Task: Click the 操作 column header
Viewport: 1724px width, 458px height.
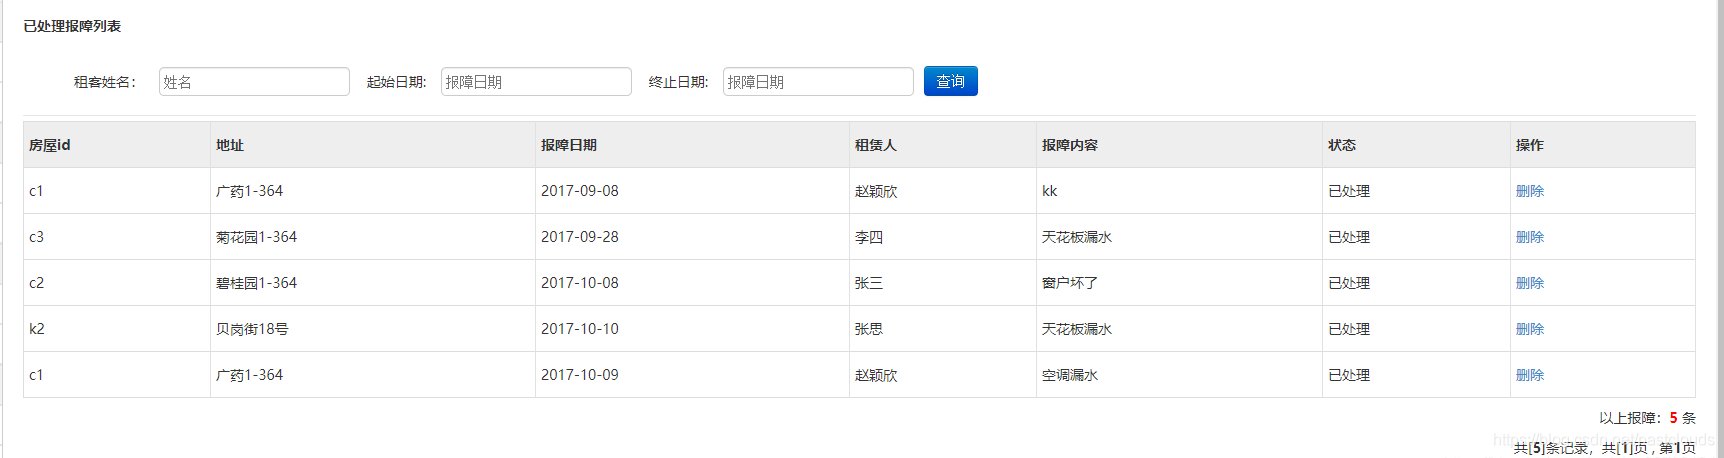Action: 1529,145
